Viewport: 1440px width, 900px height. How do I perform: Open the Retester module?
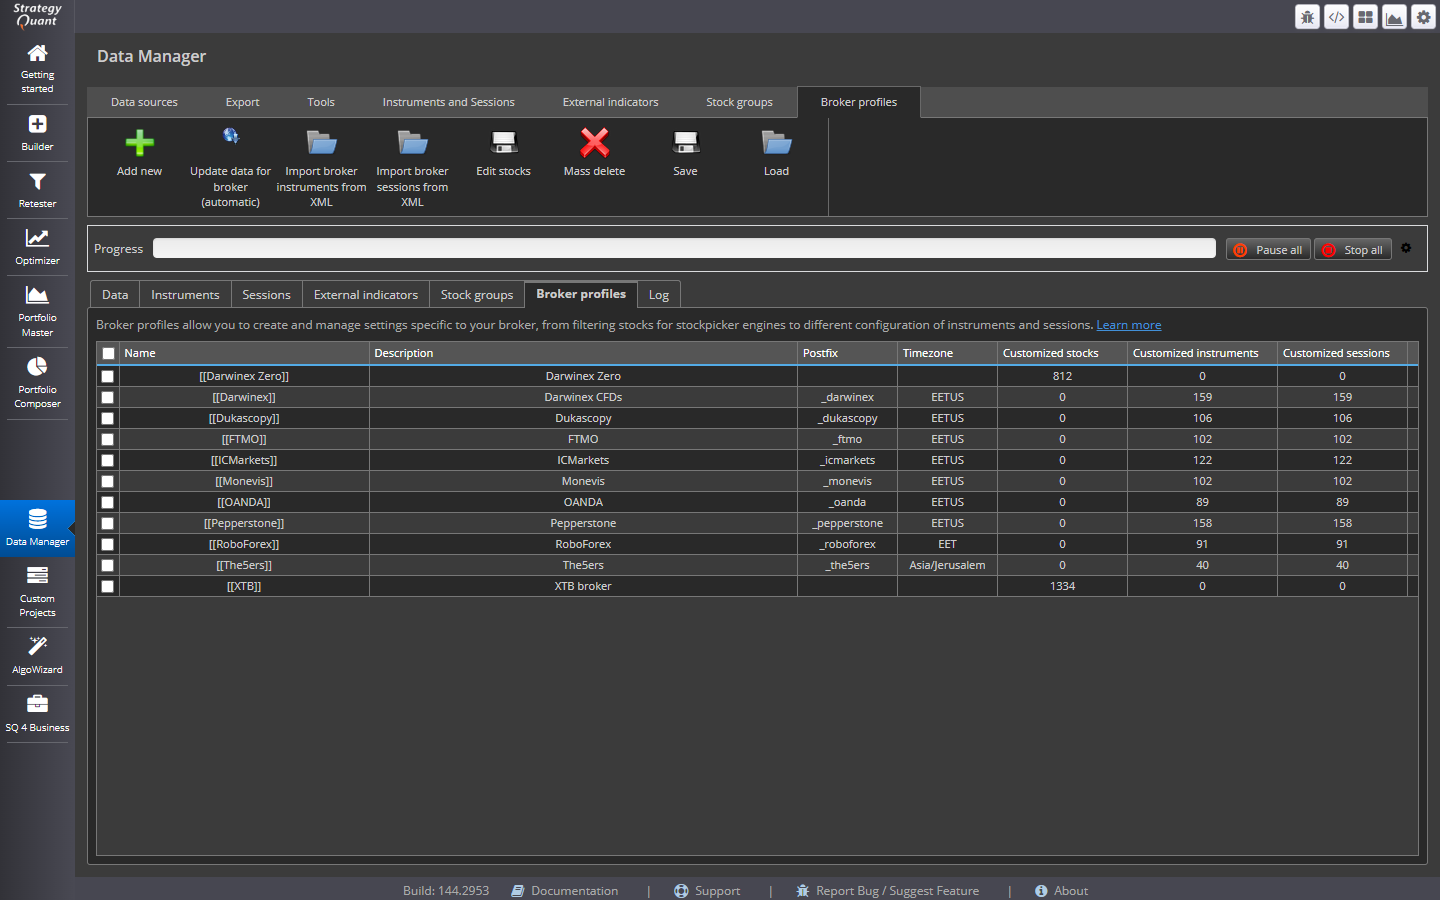(37, 190)
